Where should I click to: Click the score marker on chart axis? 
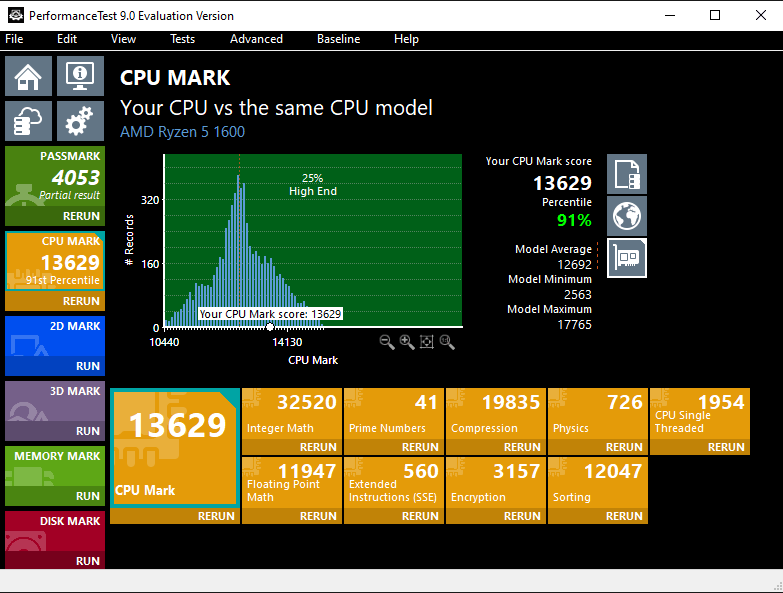(270, 327)
